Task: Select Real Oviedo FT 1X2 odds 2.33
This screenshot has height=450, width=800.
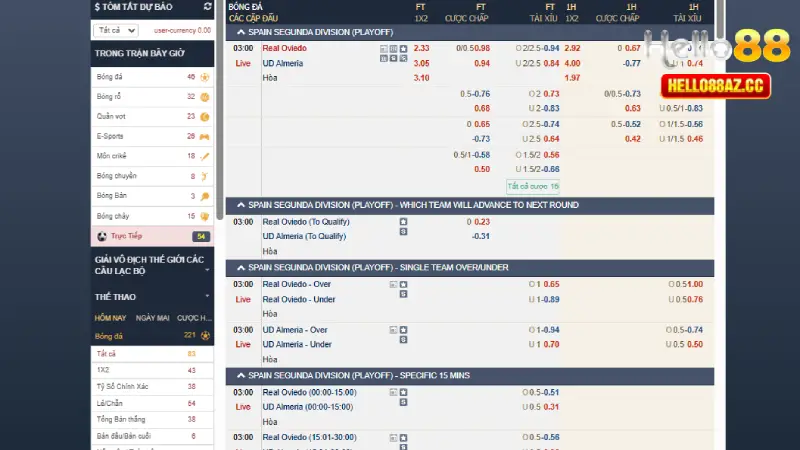Action: point(421,48)
